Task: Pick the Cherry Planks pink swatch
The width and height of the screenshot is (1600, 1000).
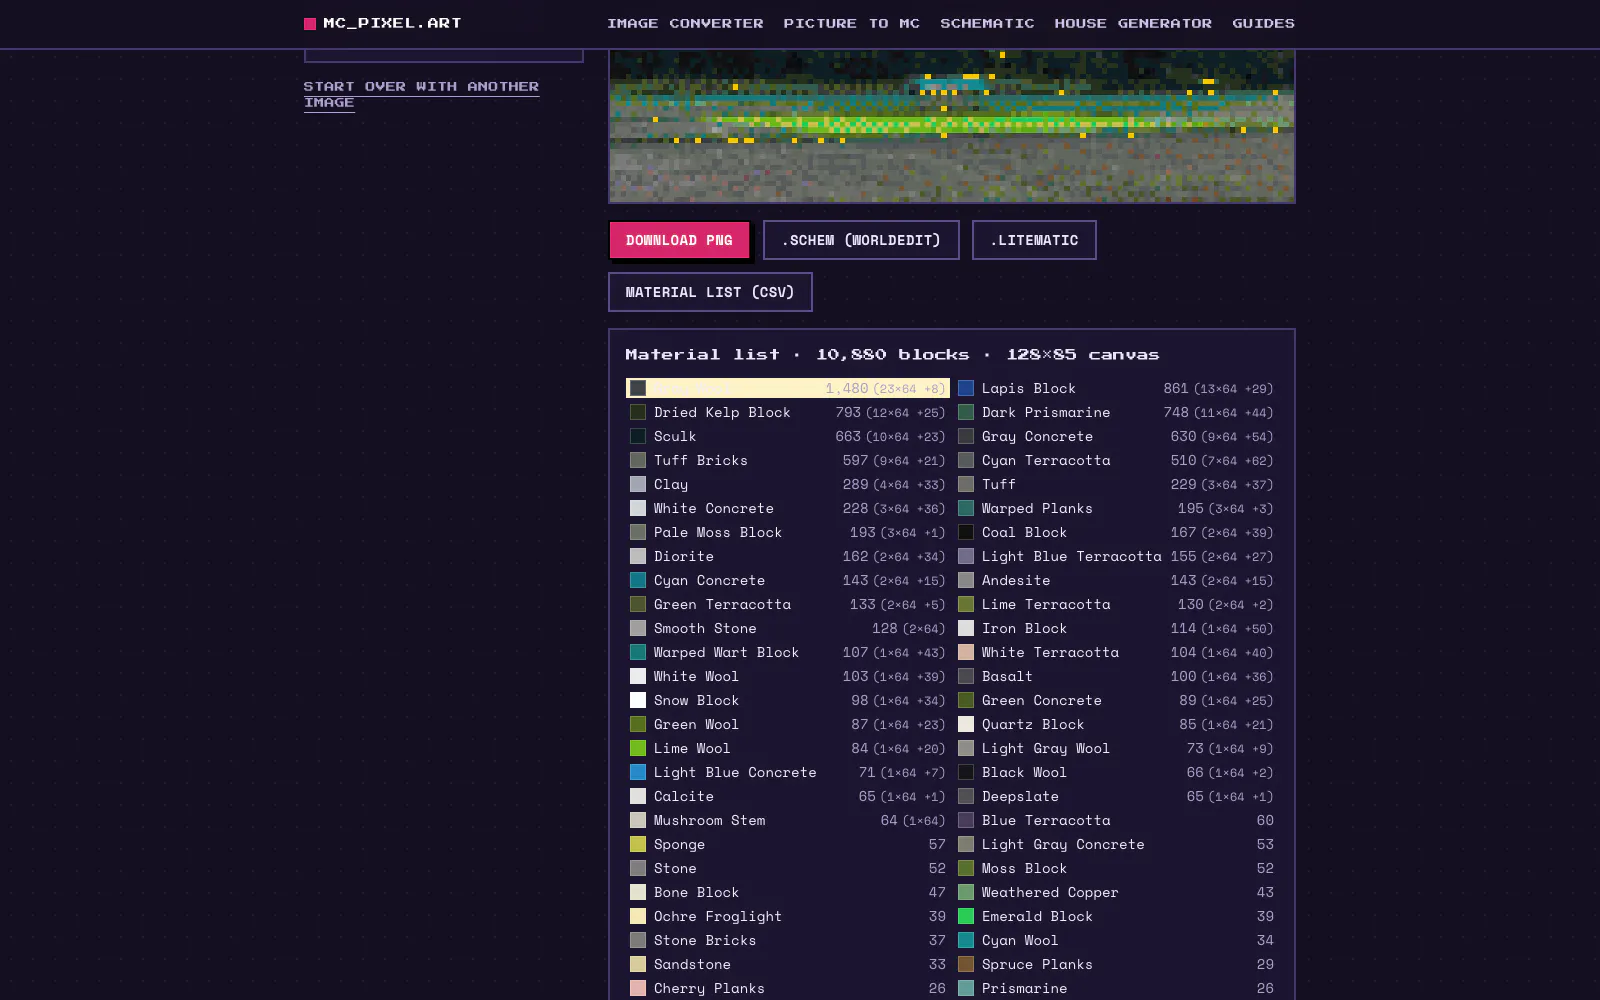Action: [x=638, y=988]
